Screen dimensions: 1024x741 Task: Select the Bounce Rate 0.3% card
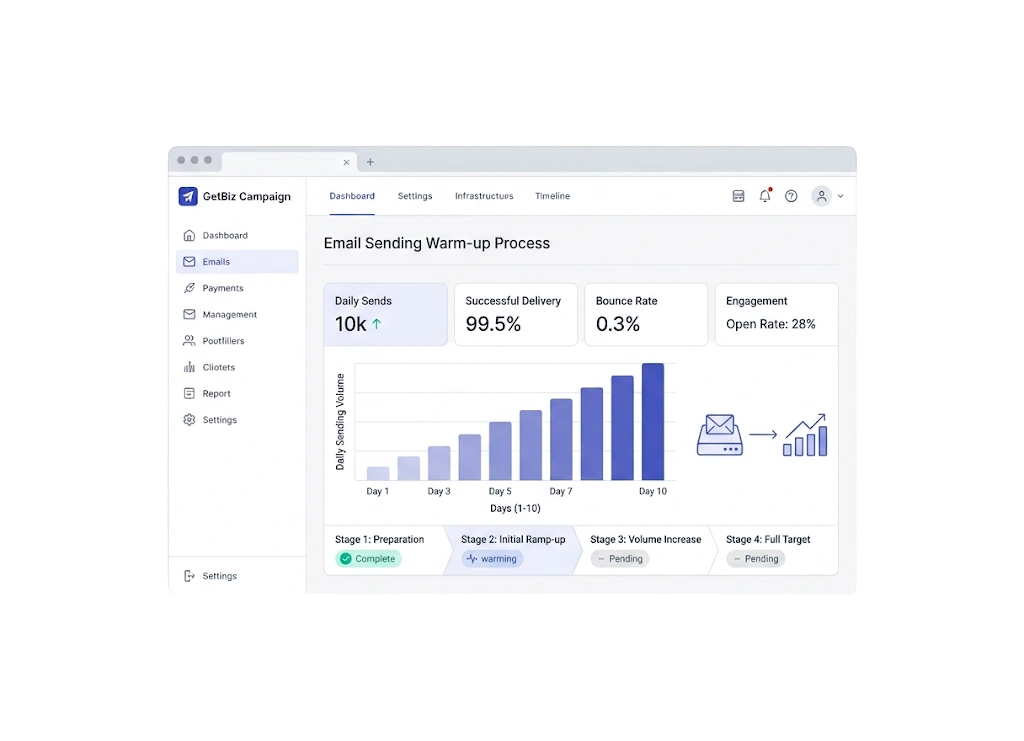[x=646, y=314]
